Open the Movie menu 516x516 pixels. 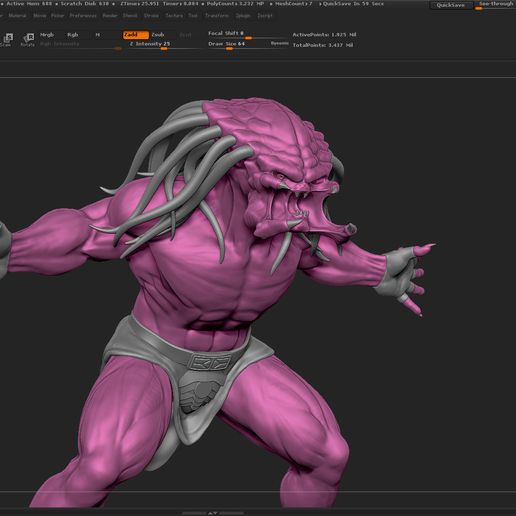coord(40,16)
